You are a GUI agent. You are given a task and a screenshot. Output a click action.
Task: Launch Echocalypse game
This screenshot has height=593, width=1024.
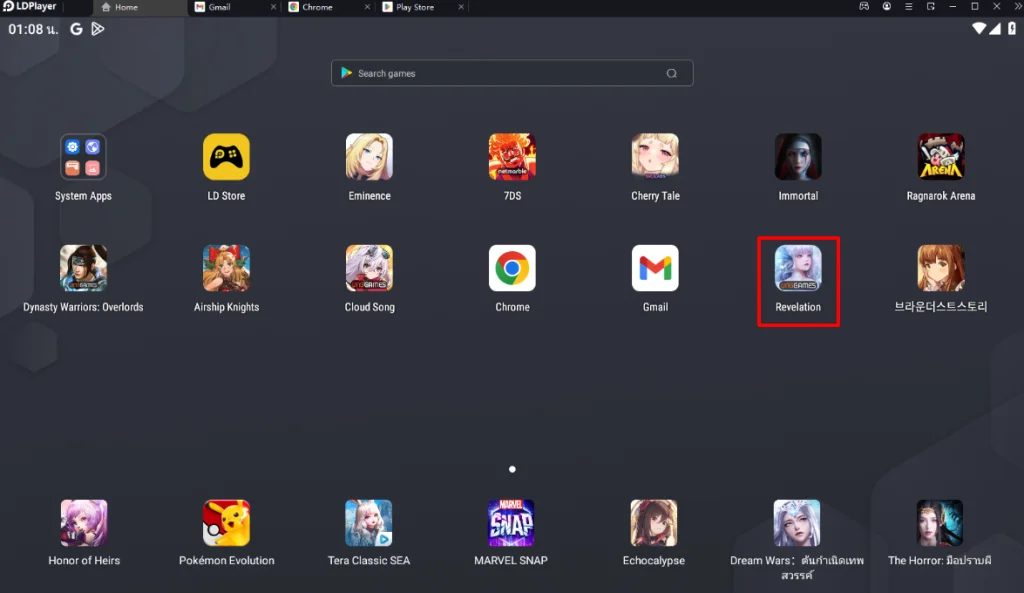click(x=654, y=522)
